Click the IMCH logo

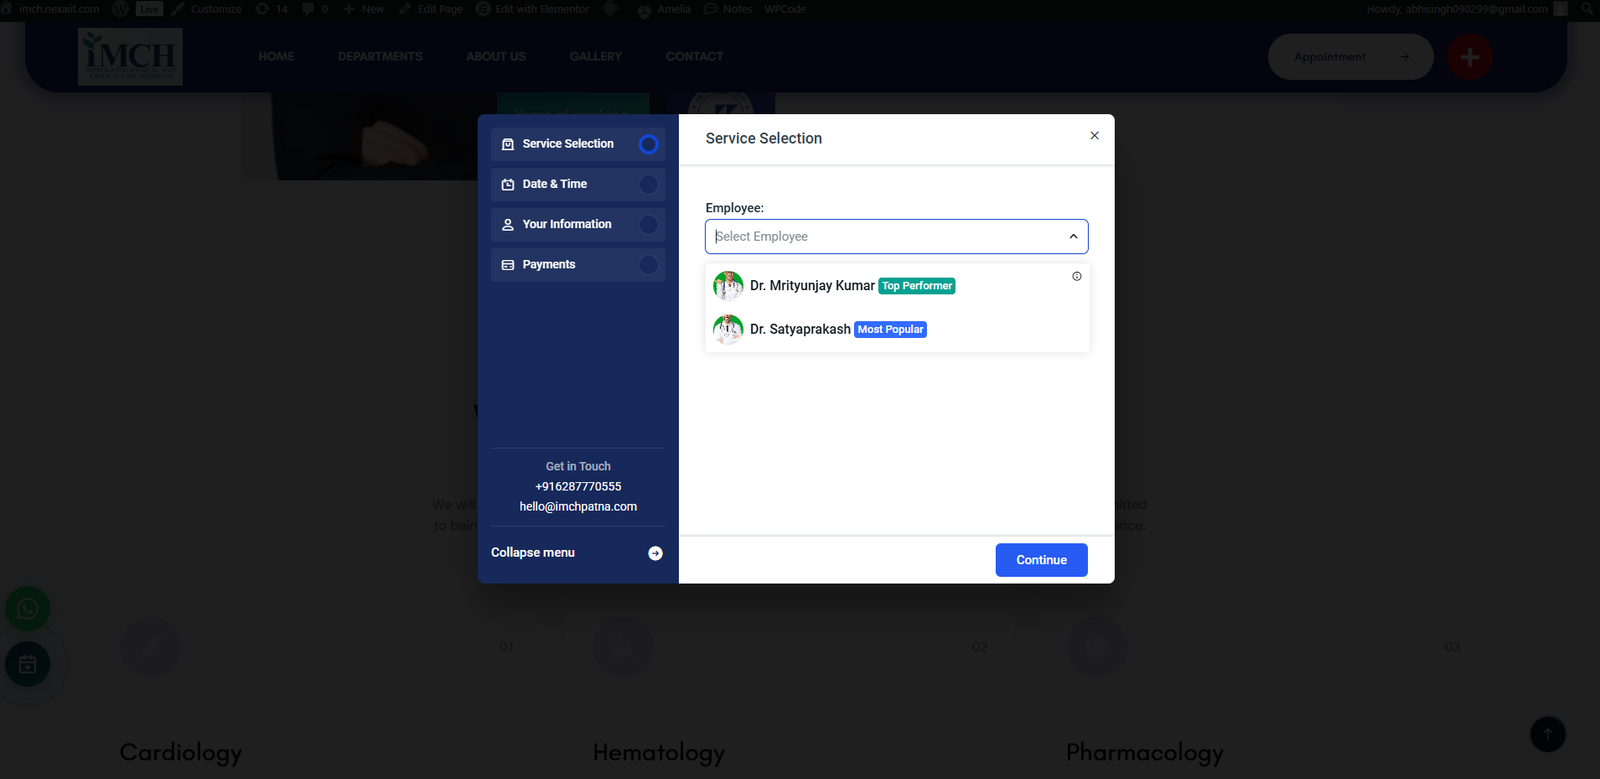(130, 56)
